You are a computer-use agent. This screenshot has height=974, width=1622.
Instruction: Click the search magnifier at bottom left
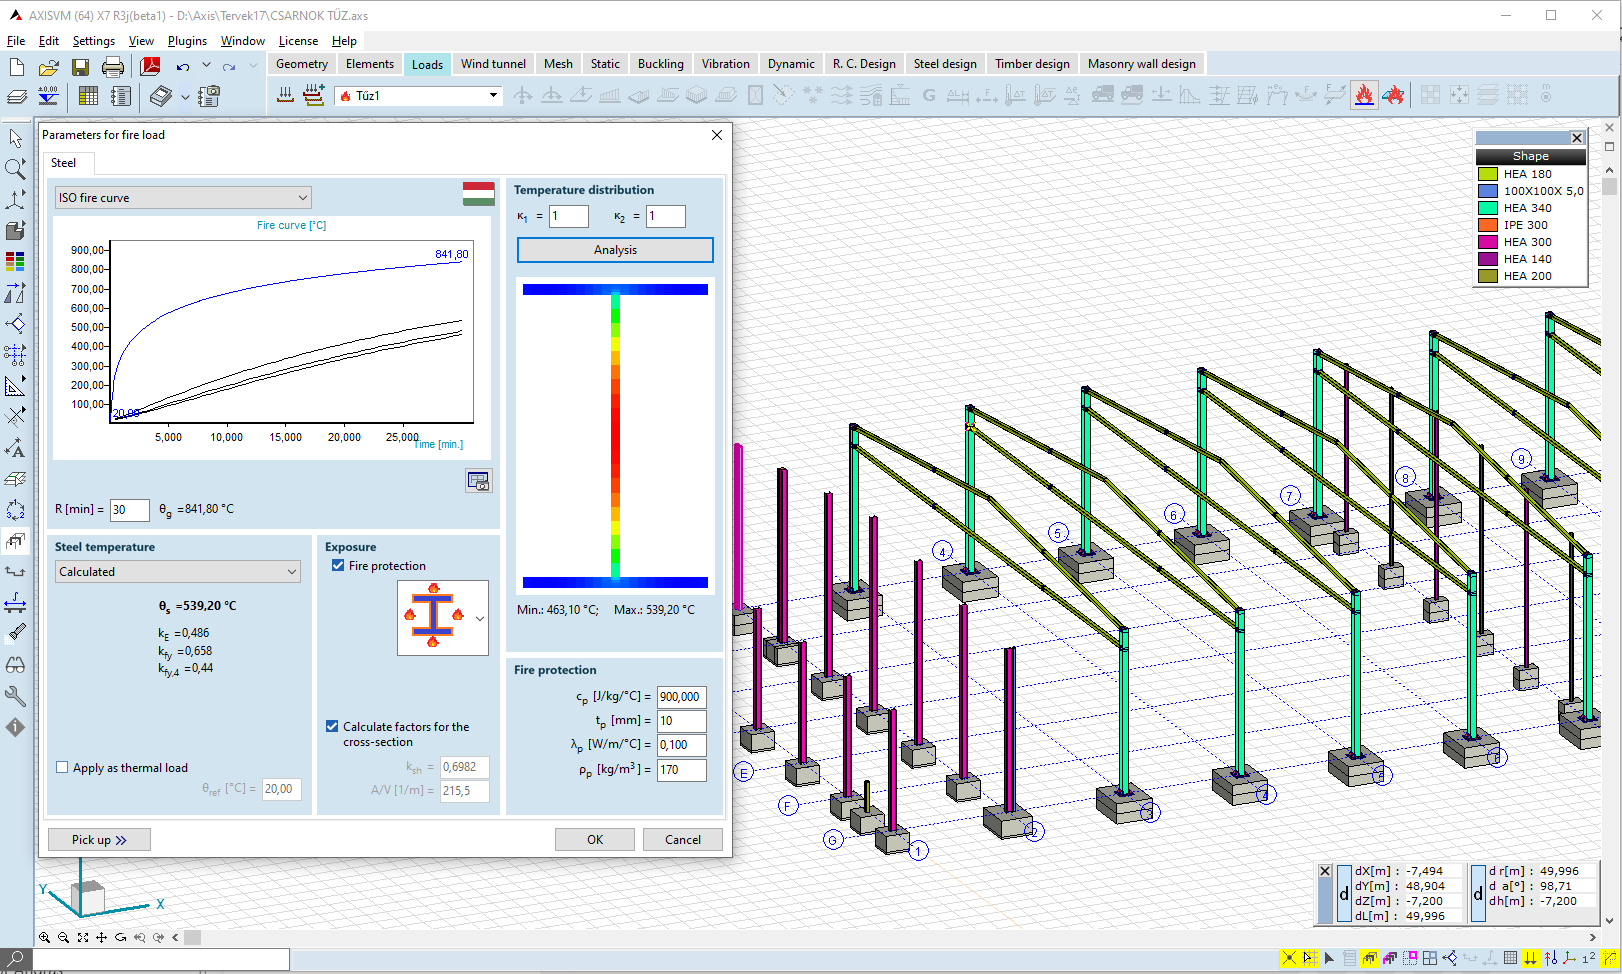(15, 959)
